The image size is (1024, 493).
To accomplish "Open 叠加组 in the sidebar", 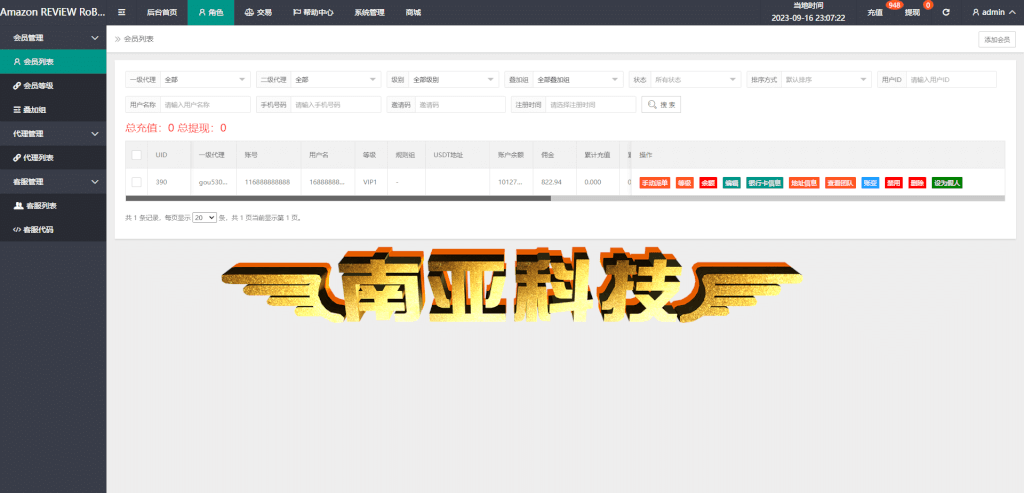I will [53, 110].
